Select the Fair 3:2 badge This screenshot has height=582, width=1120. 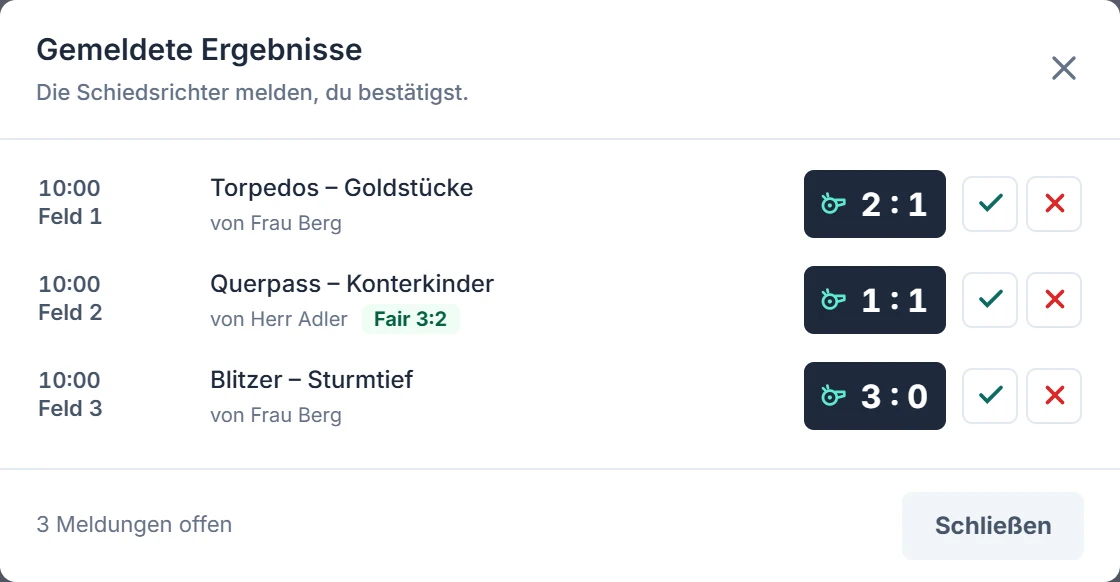pyautogui.click(x=411, y=319)
